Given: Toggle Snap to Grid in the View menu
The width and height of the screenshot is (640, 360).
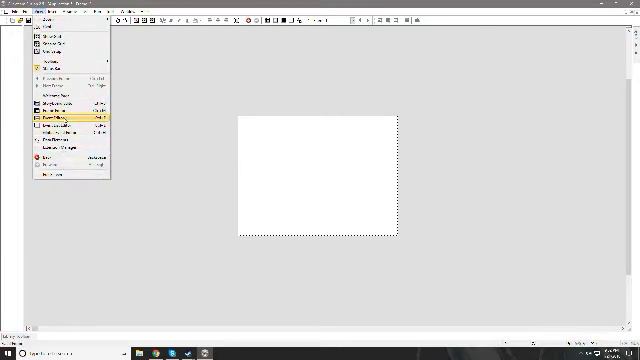Looking at the screenshot, I should [x=71, y=44].
